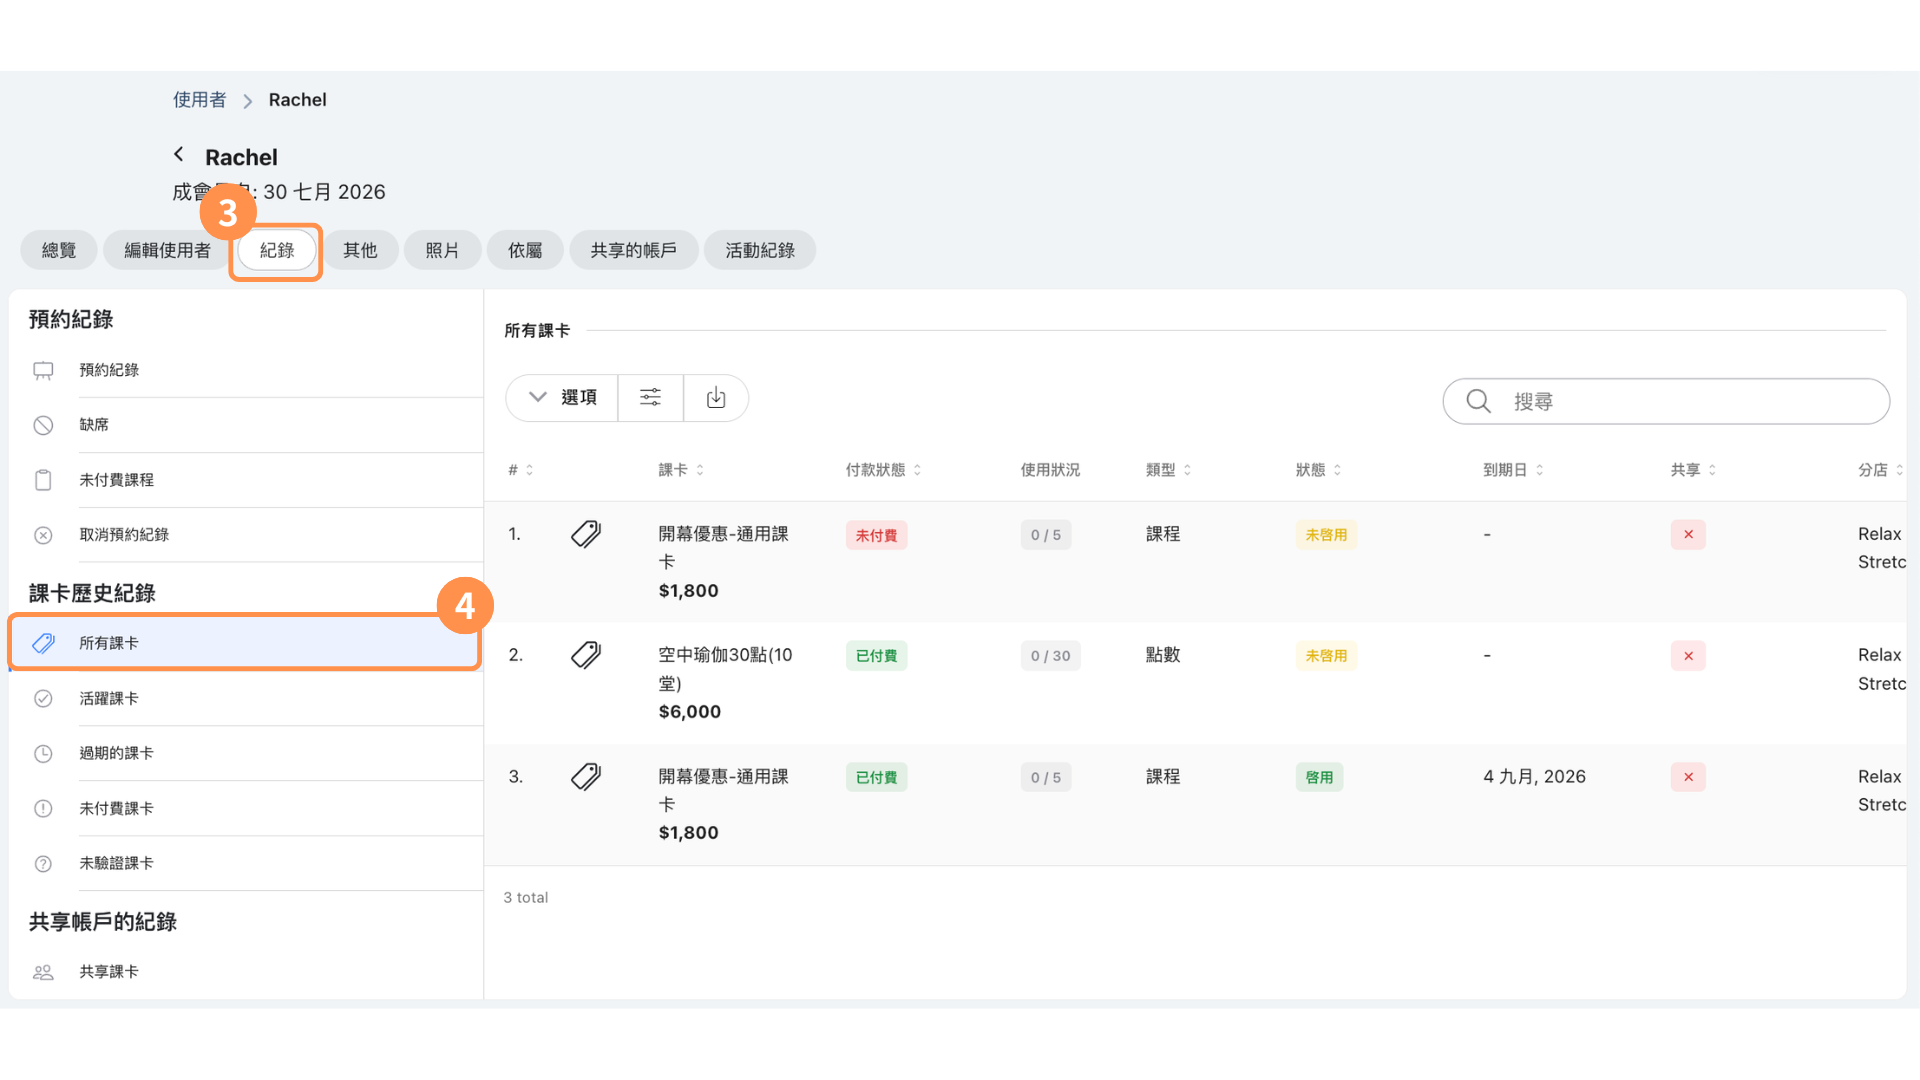
Task: Click the 3 total count text
Action: click(526, 898)
